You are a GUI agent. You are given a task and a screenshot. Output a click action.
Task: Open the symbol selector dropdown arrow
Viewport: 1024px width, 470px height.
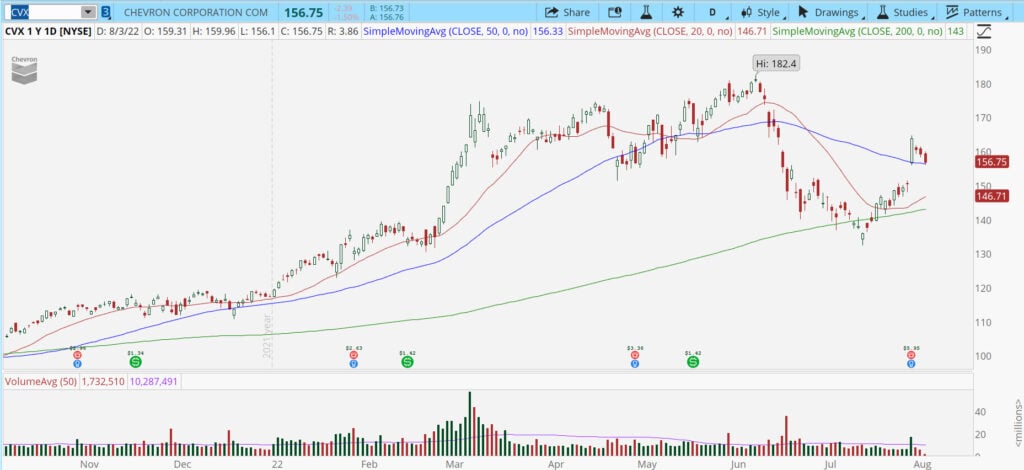pyautogui.click(x=89, y=12)
